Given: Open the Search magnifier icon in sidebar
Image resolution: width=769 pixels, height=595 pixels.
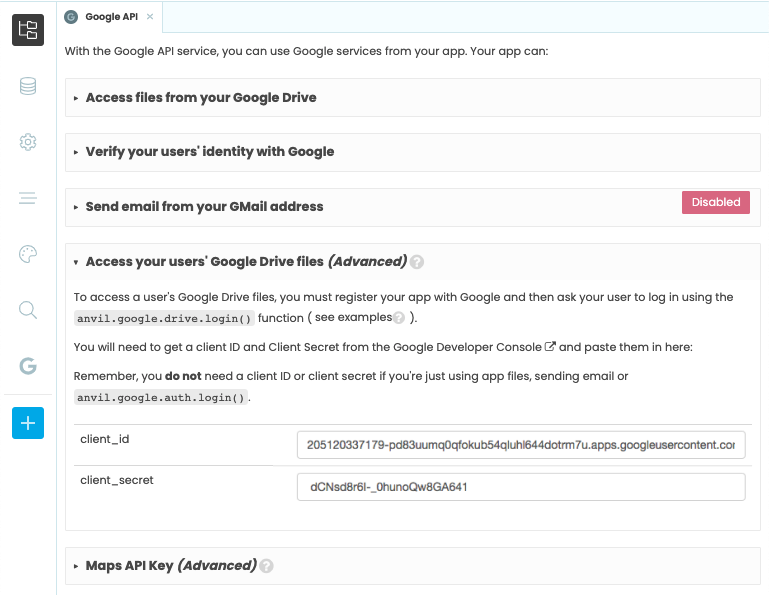Looking at the screenshot, I should click(28, 310).
